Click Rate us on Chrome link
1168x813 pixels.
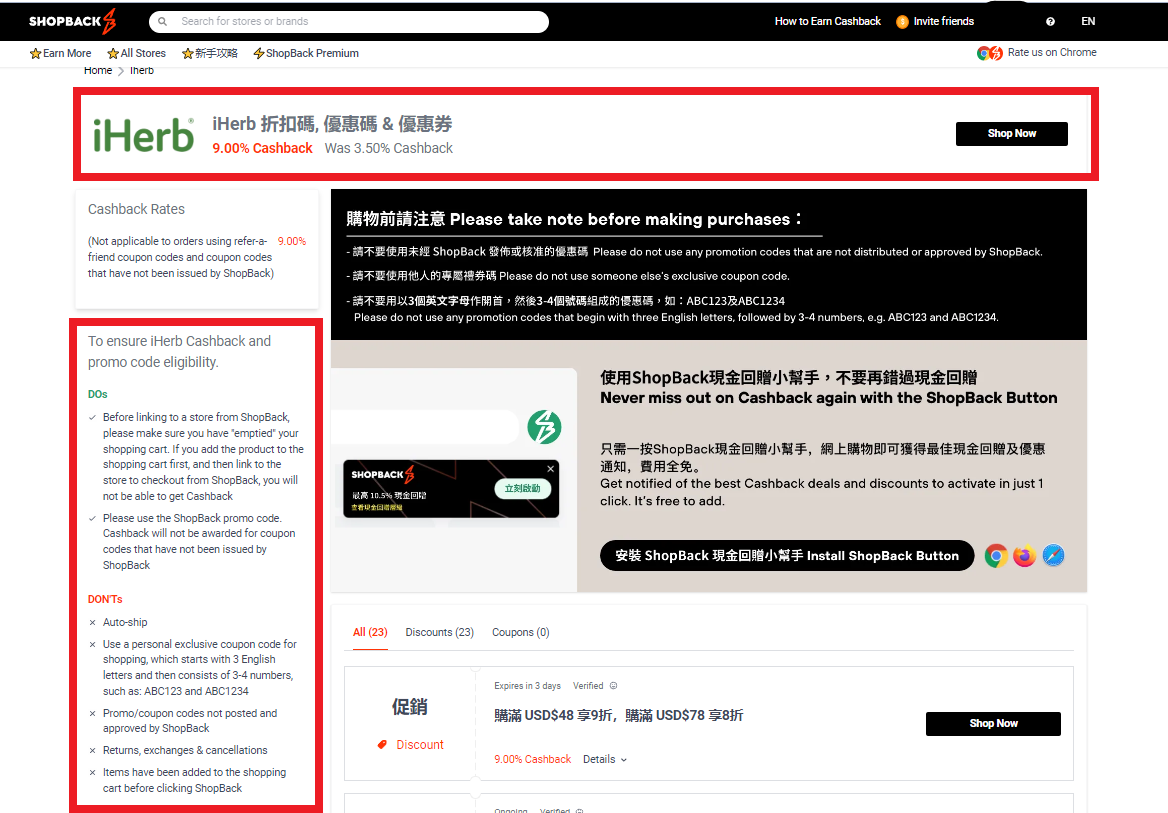click(1052, 52)
